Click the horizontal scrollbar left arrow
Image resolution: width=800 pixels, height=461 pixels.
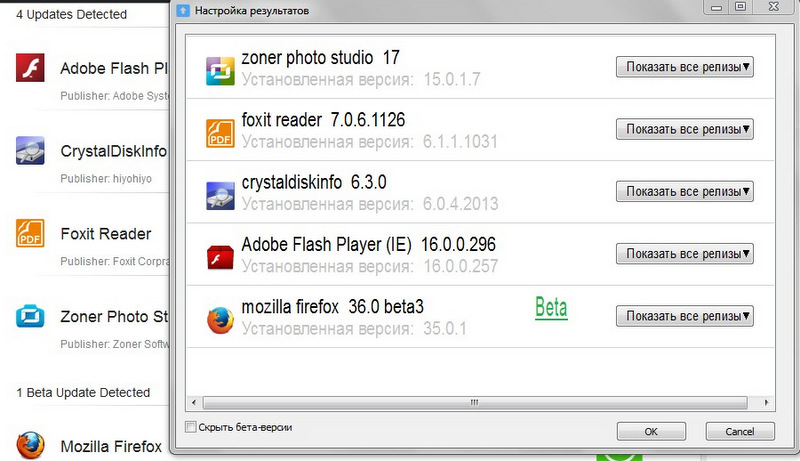[x=193, y=402]
